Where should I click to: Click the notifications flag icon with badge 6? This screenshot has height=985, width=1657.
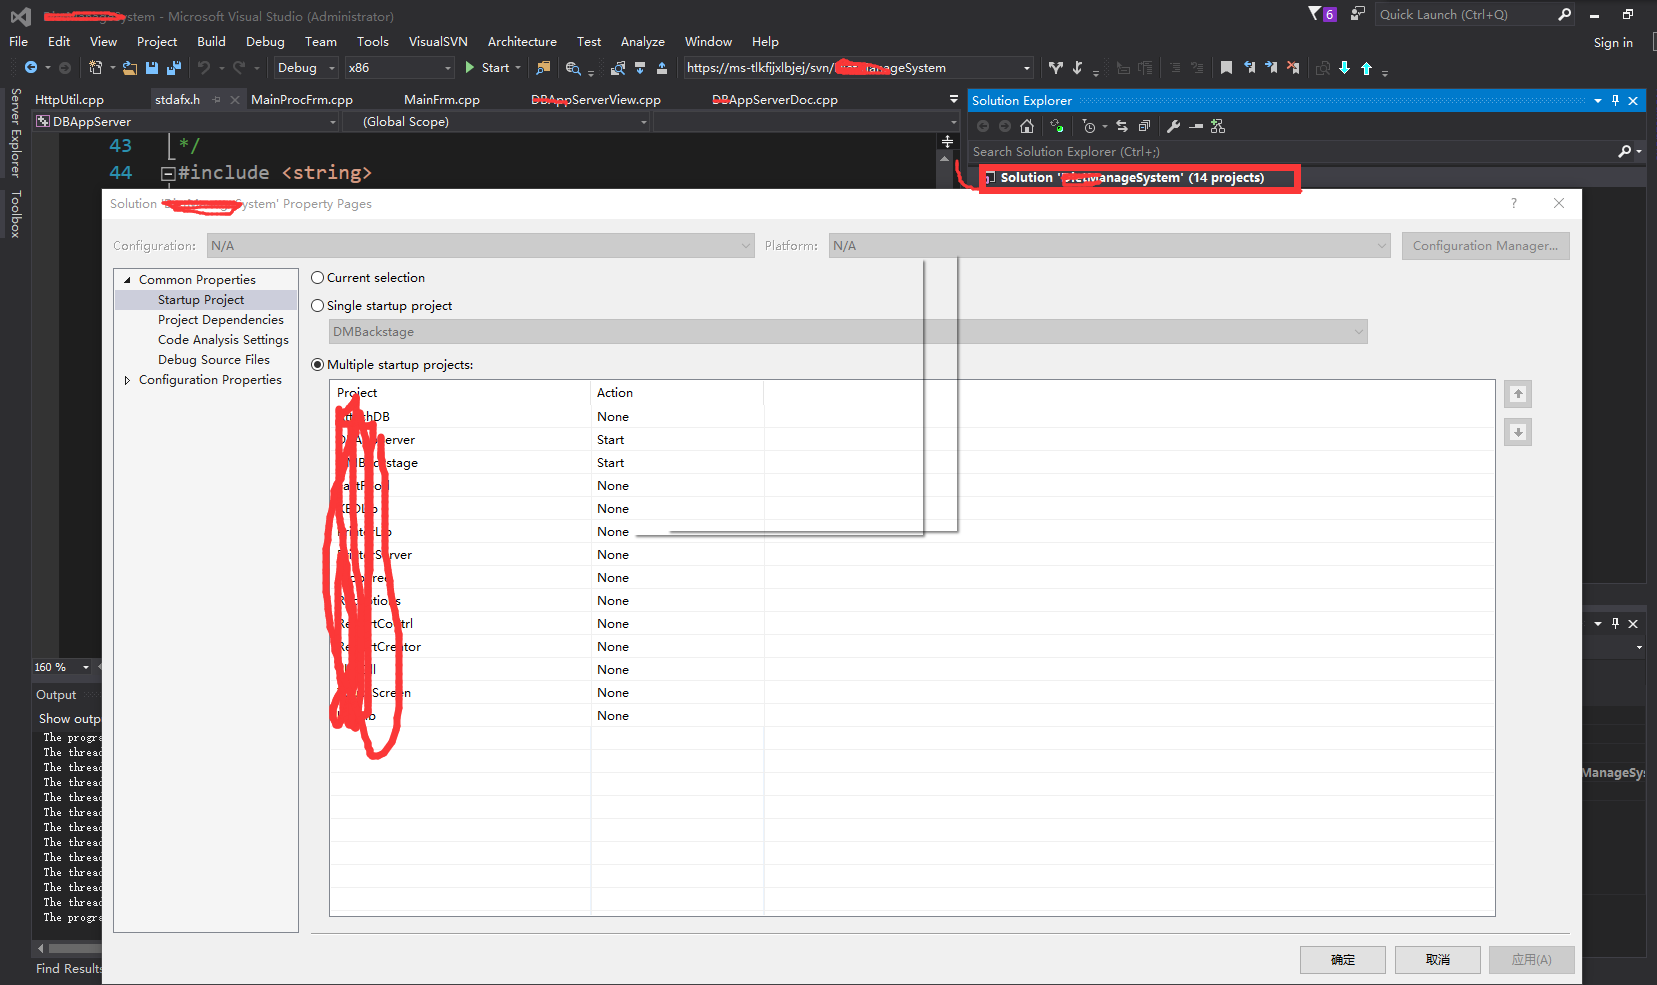pyautogui.click(x=1322, y=14)
